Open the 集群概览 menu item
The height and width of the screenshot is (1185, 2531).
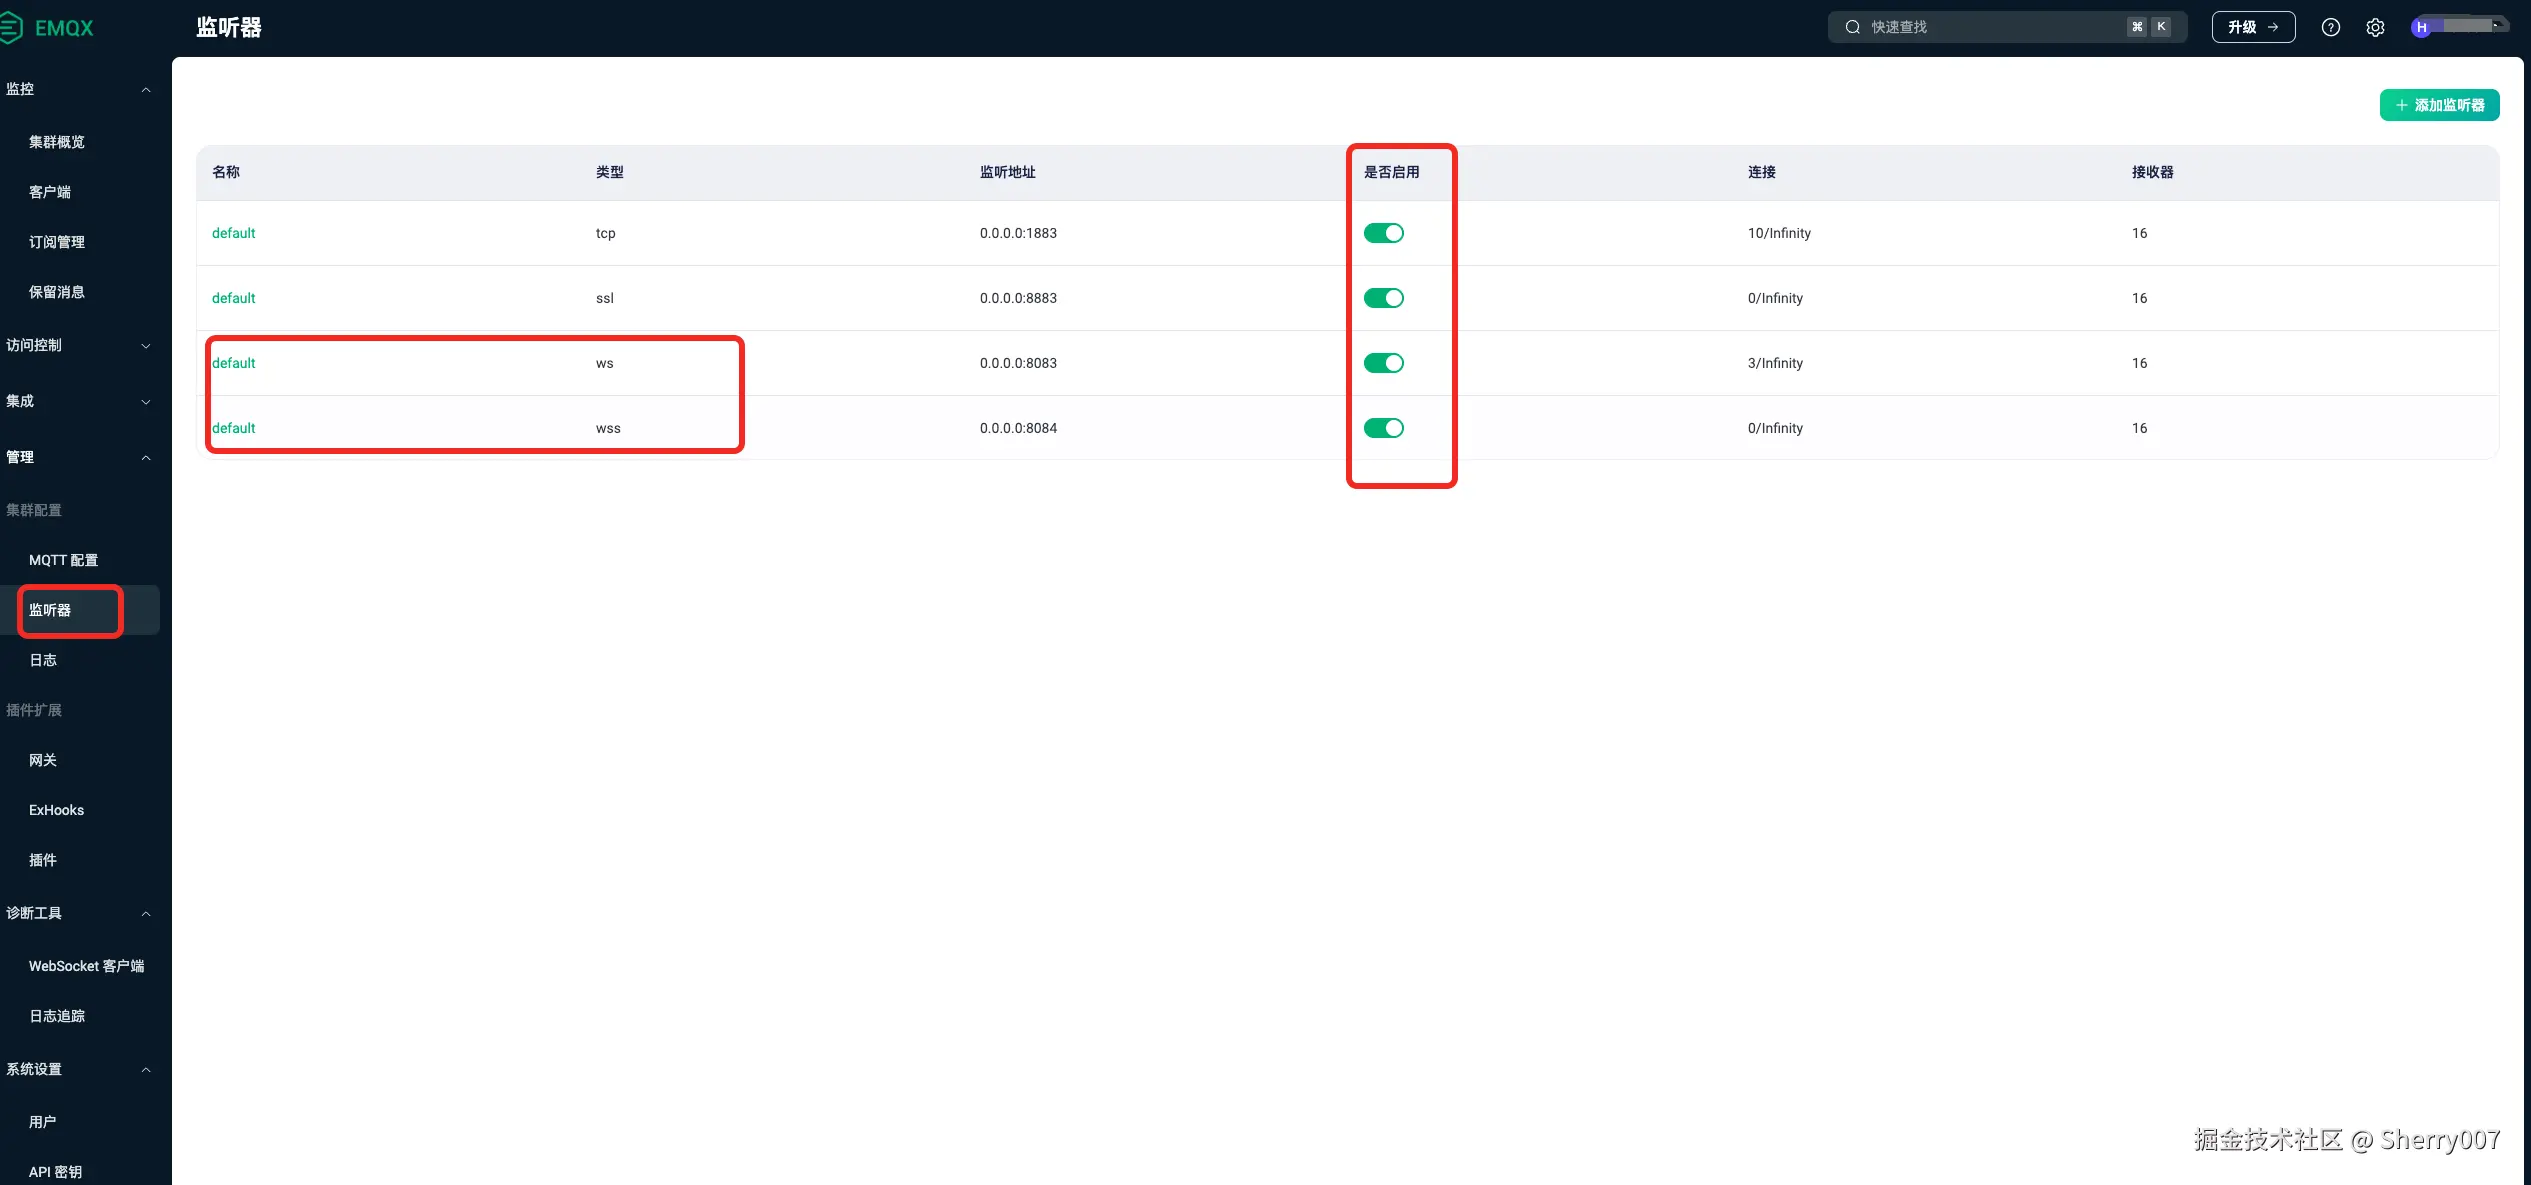click(x=57, y=142)
